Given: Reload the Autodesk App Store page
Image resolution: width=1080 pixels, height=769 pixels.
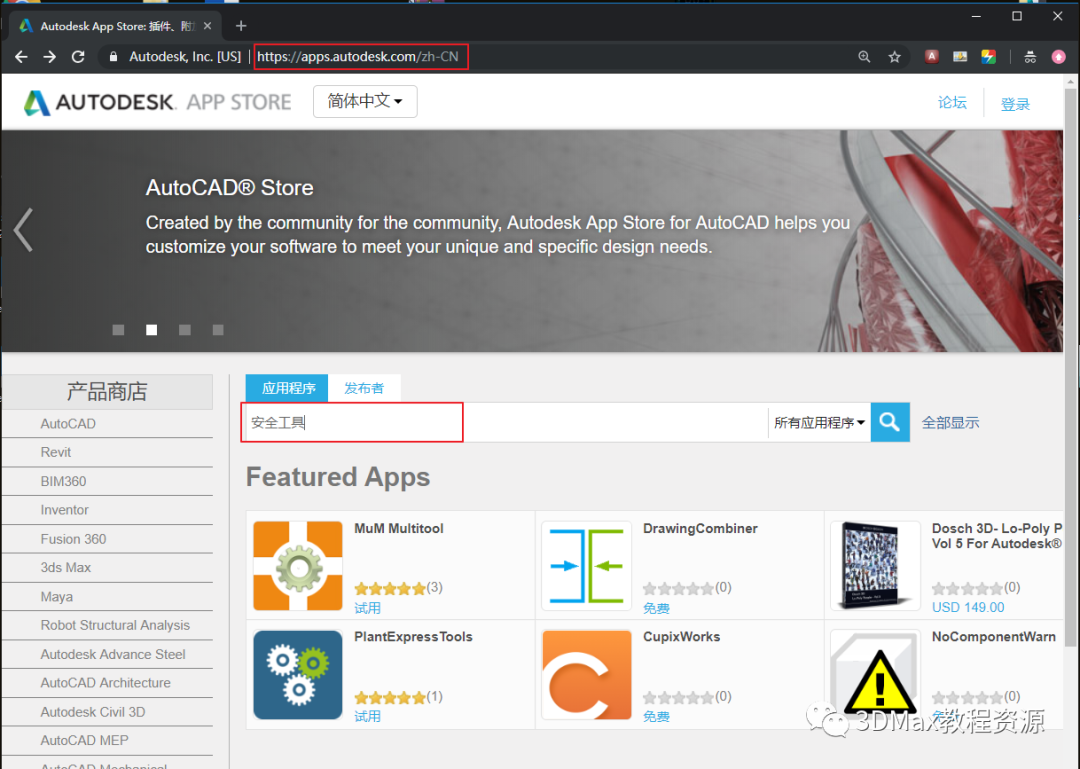Looking at the screenshot, I should [78, 57].
